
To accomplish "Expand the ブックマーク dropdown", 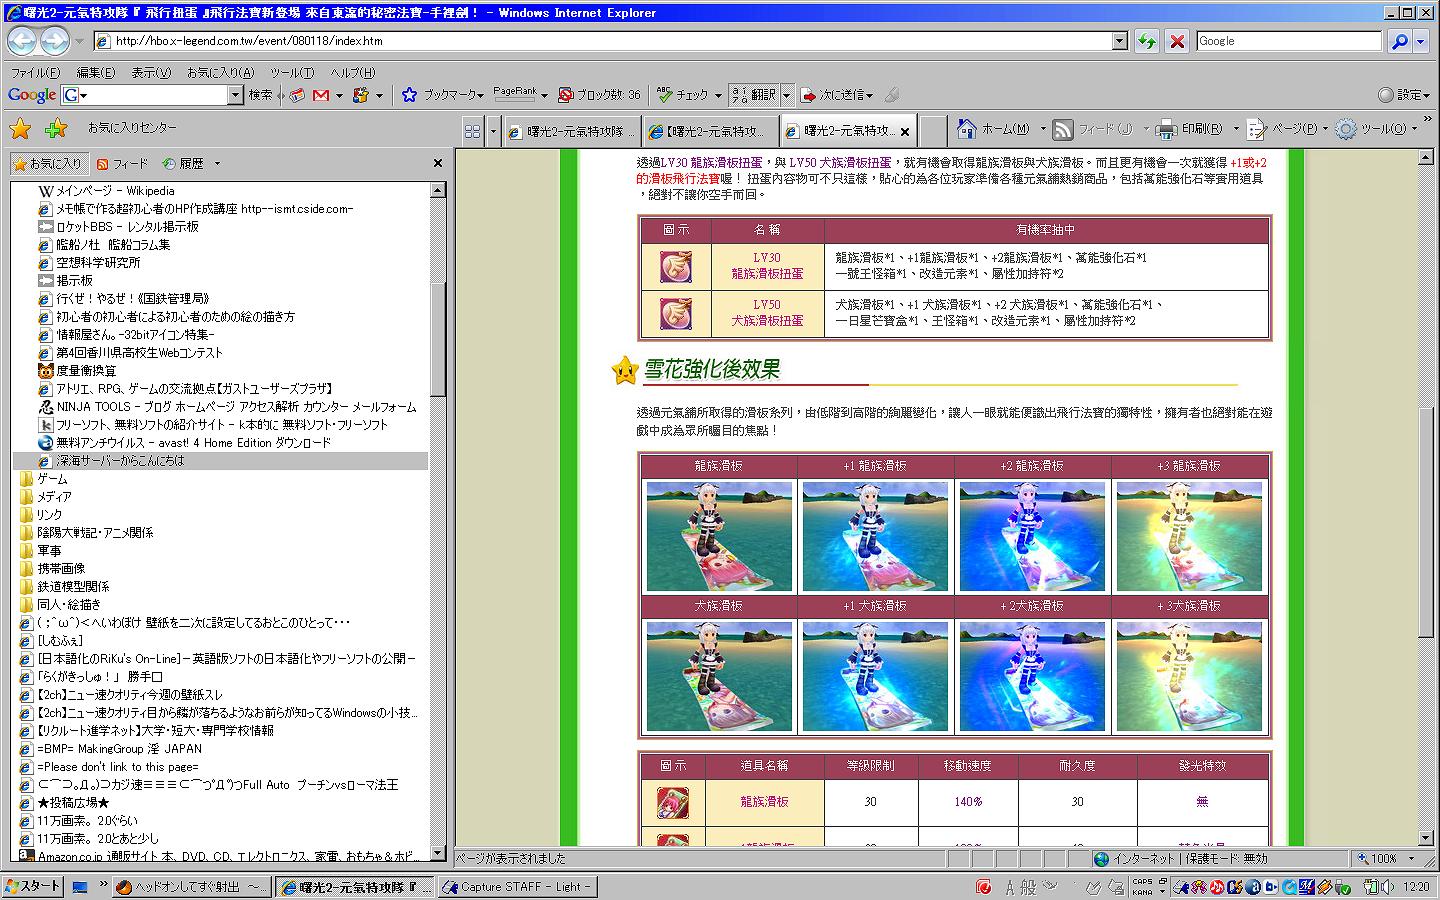I will (481, 96).
